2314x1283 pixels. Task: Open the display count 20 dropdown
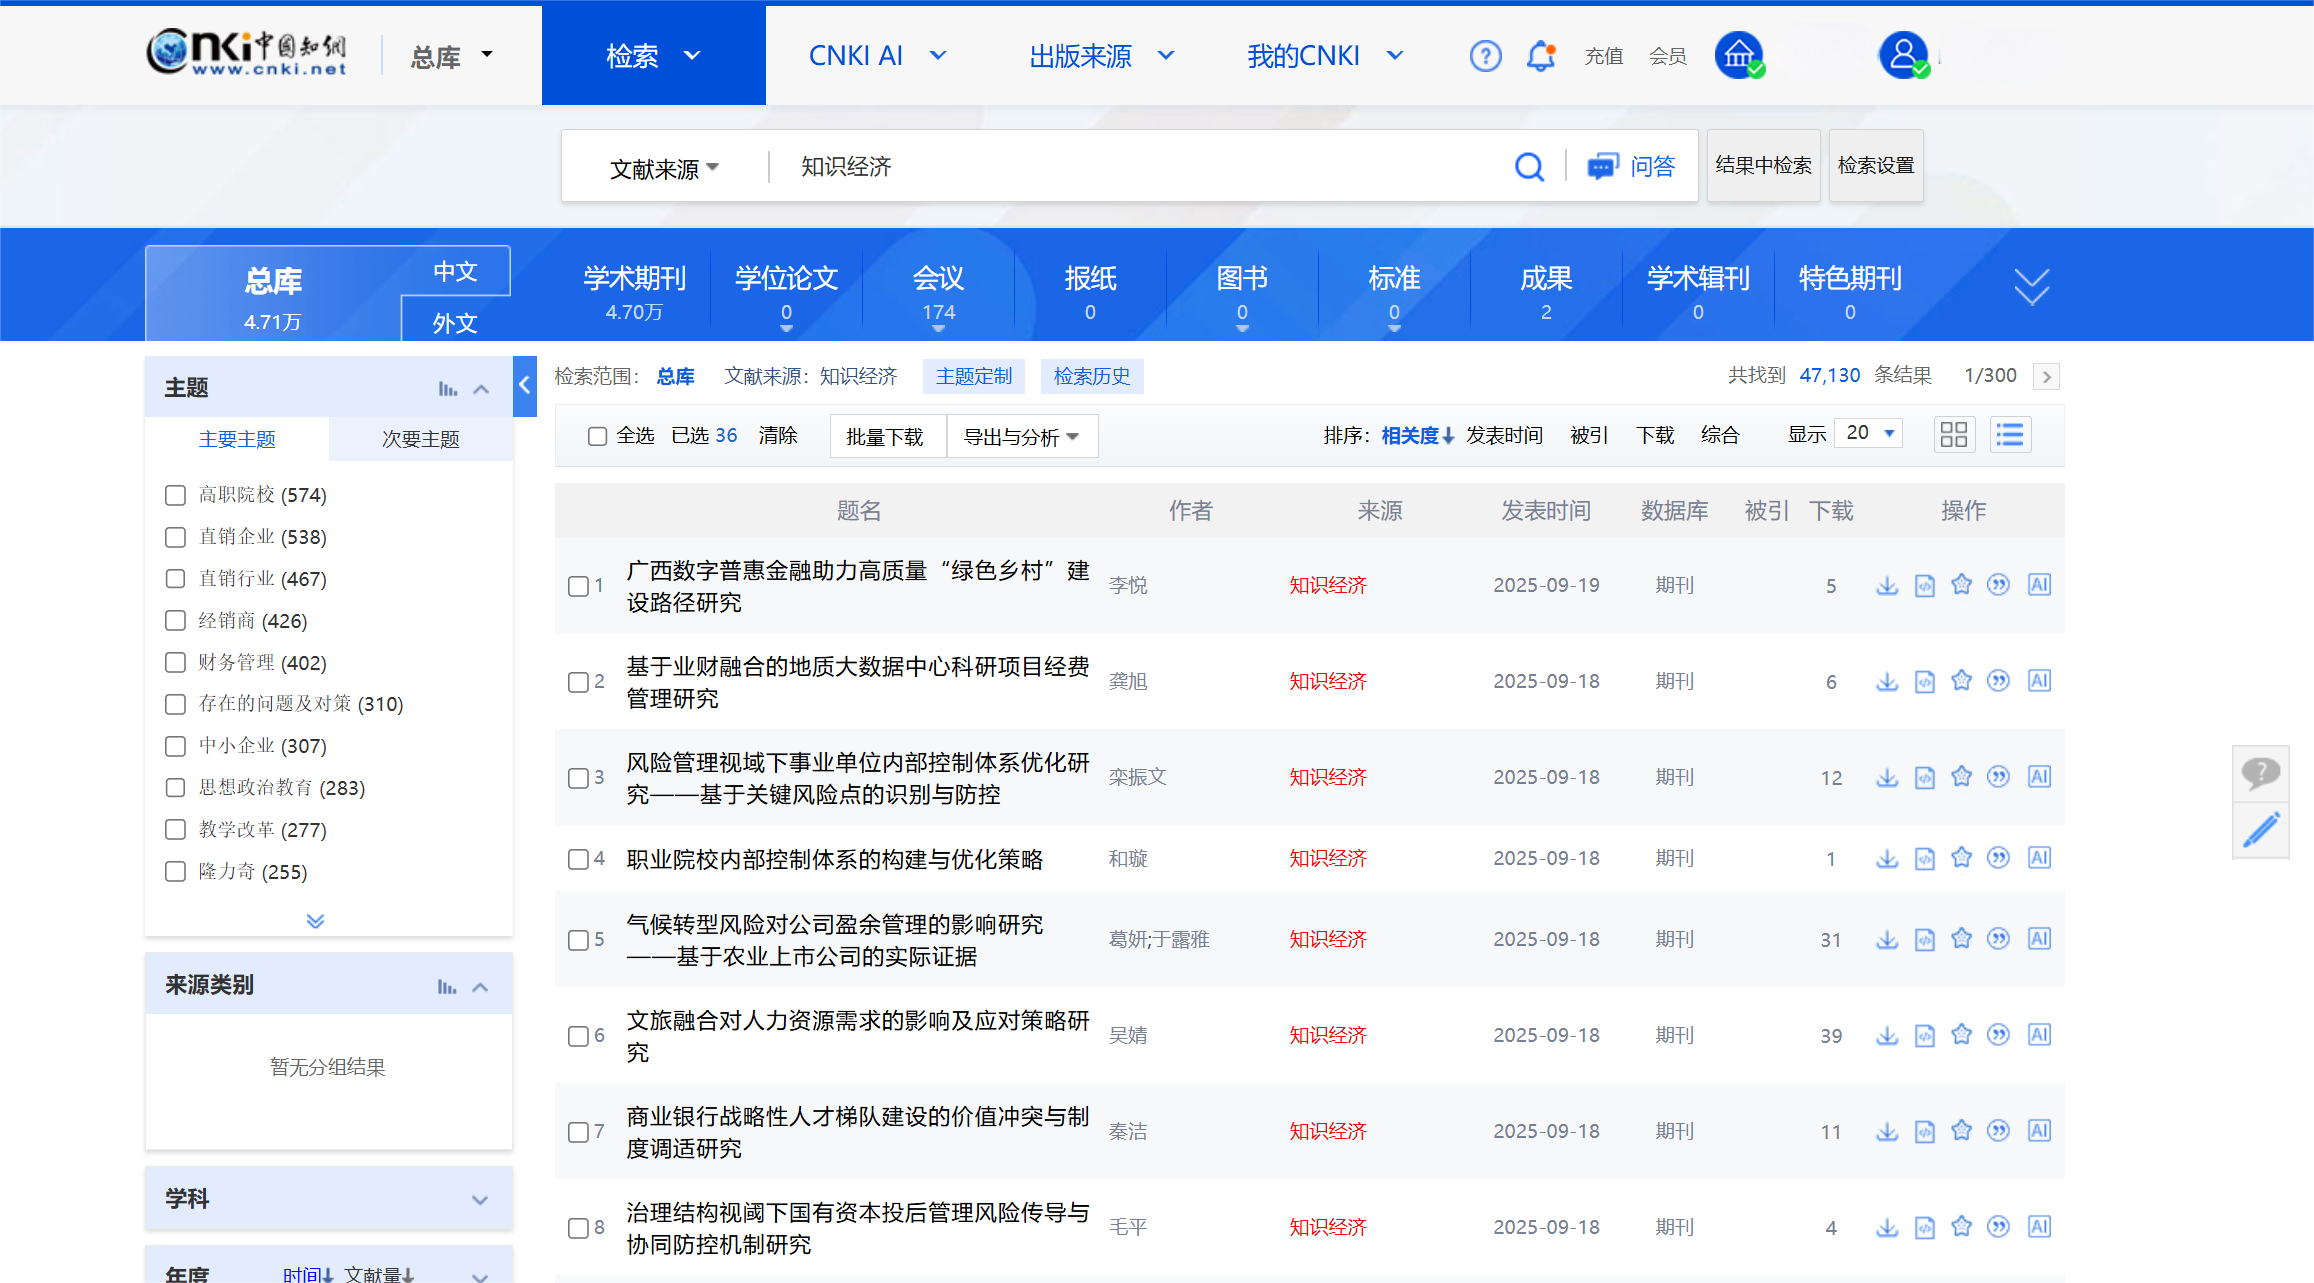1869,433
